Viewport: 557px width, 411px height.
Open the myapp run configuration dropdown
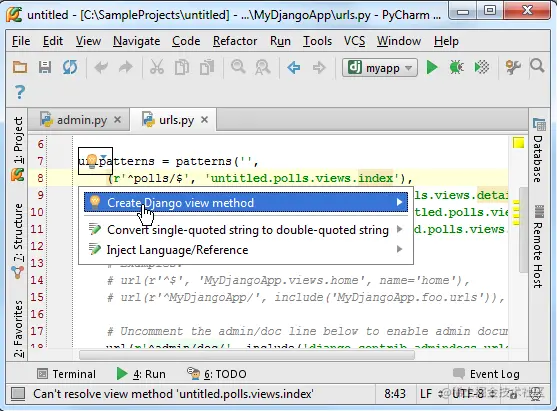[379, 67]
